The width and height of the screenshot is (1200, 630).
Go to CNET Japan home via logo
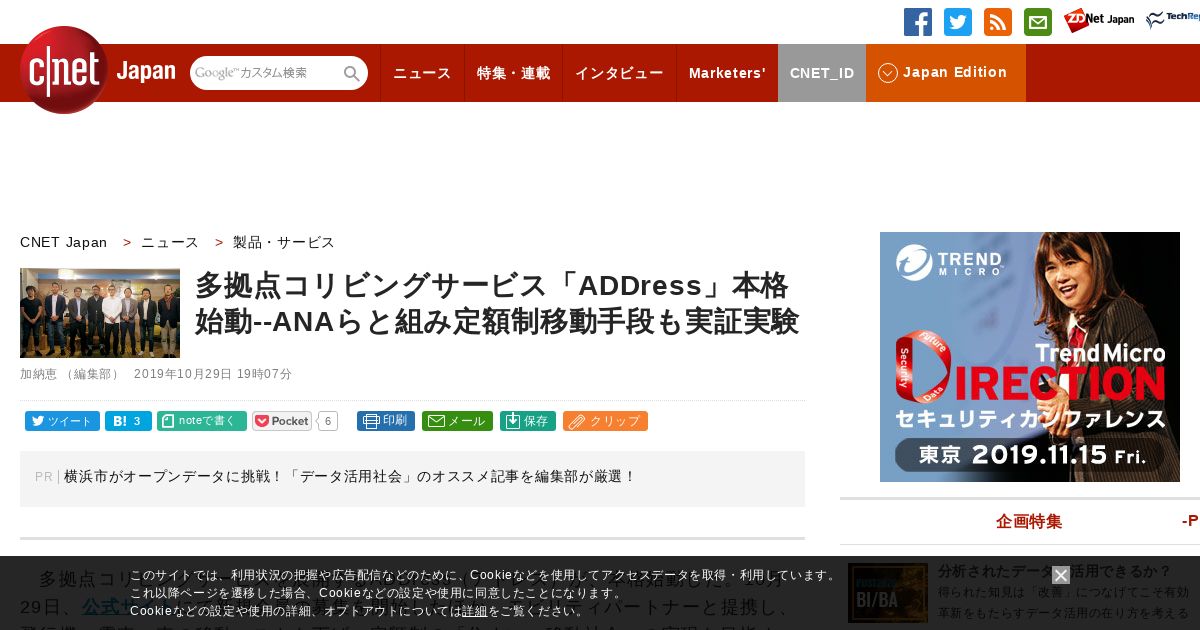click(97, 70)
